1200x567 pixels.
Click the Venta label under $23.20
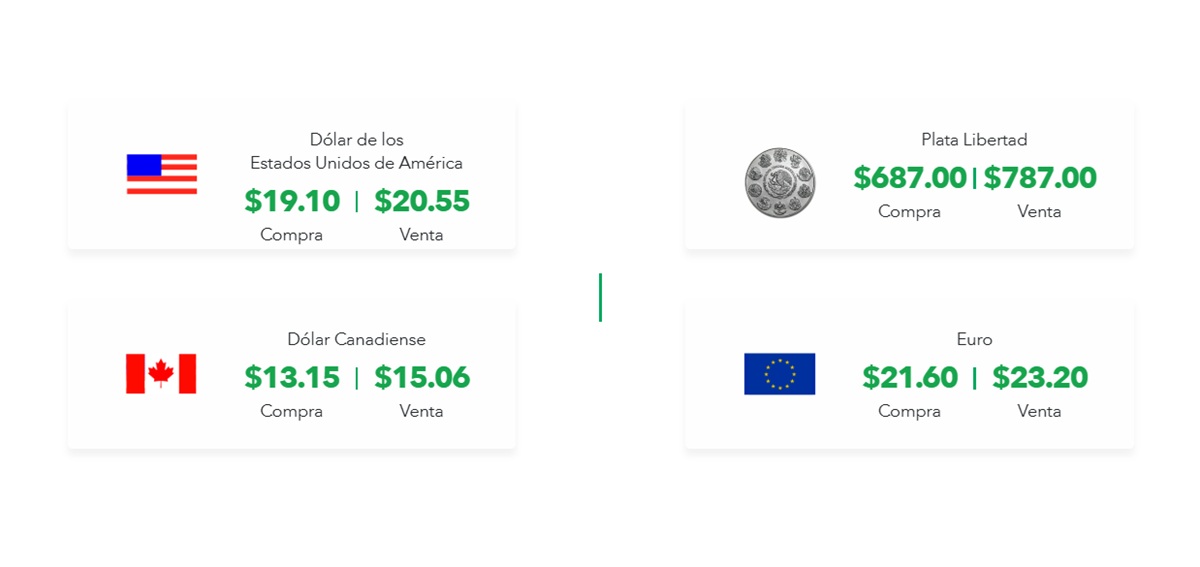(1040, 411)
